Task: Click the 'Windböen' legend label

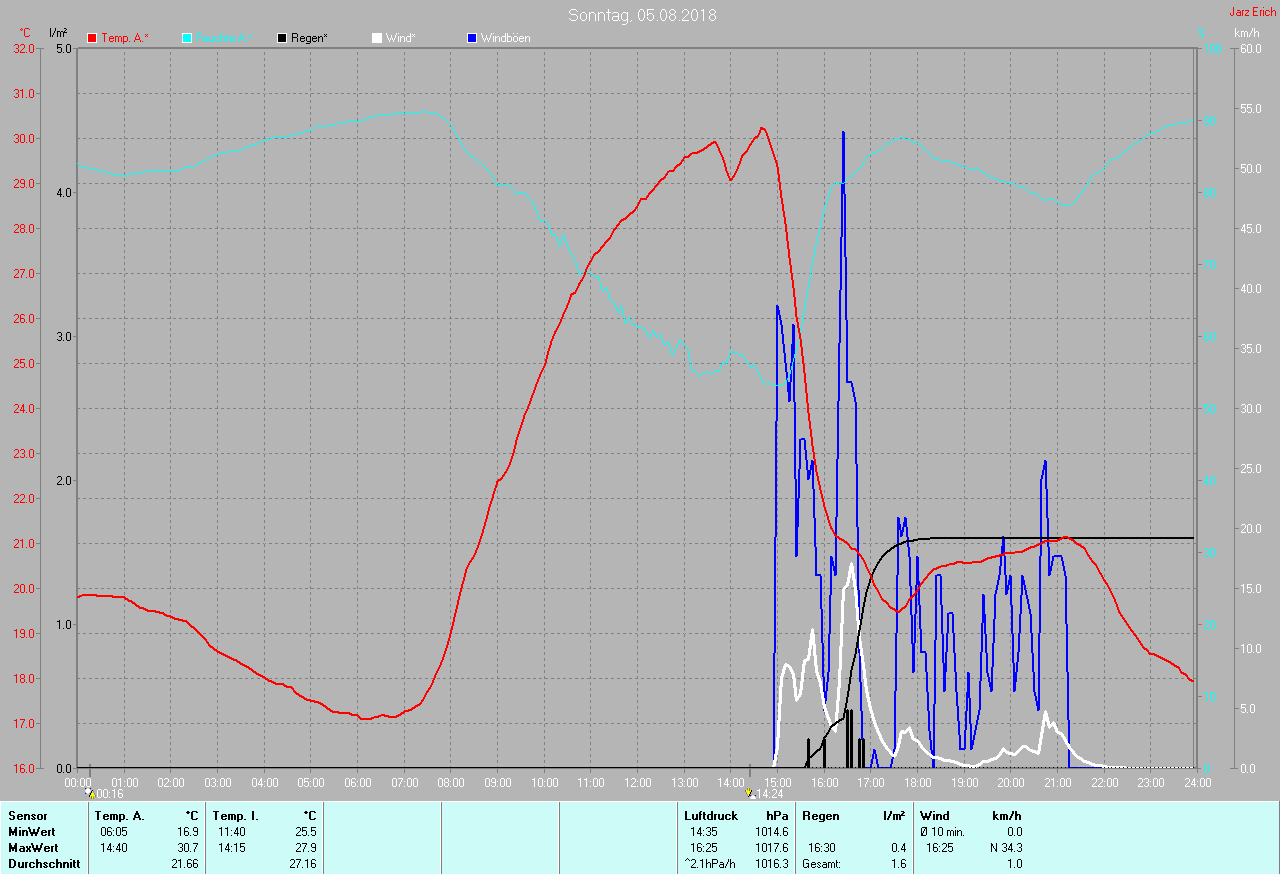Action: pyautogui.click(x=506, y=38)
